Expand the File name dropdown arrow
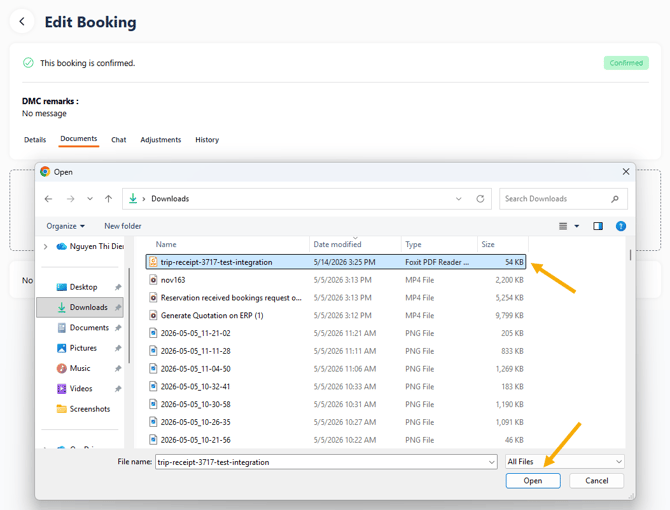This screenshot has height=510, width=670. tap(492, 462)
